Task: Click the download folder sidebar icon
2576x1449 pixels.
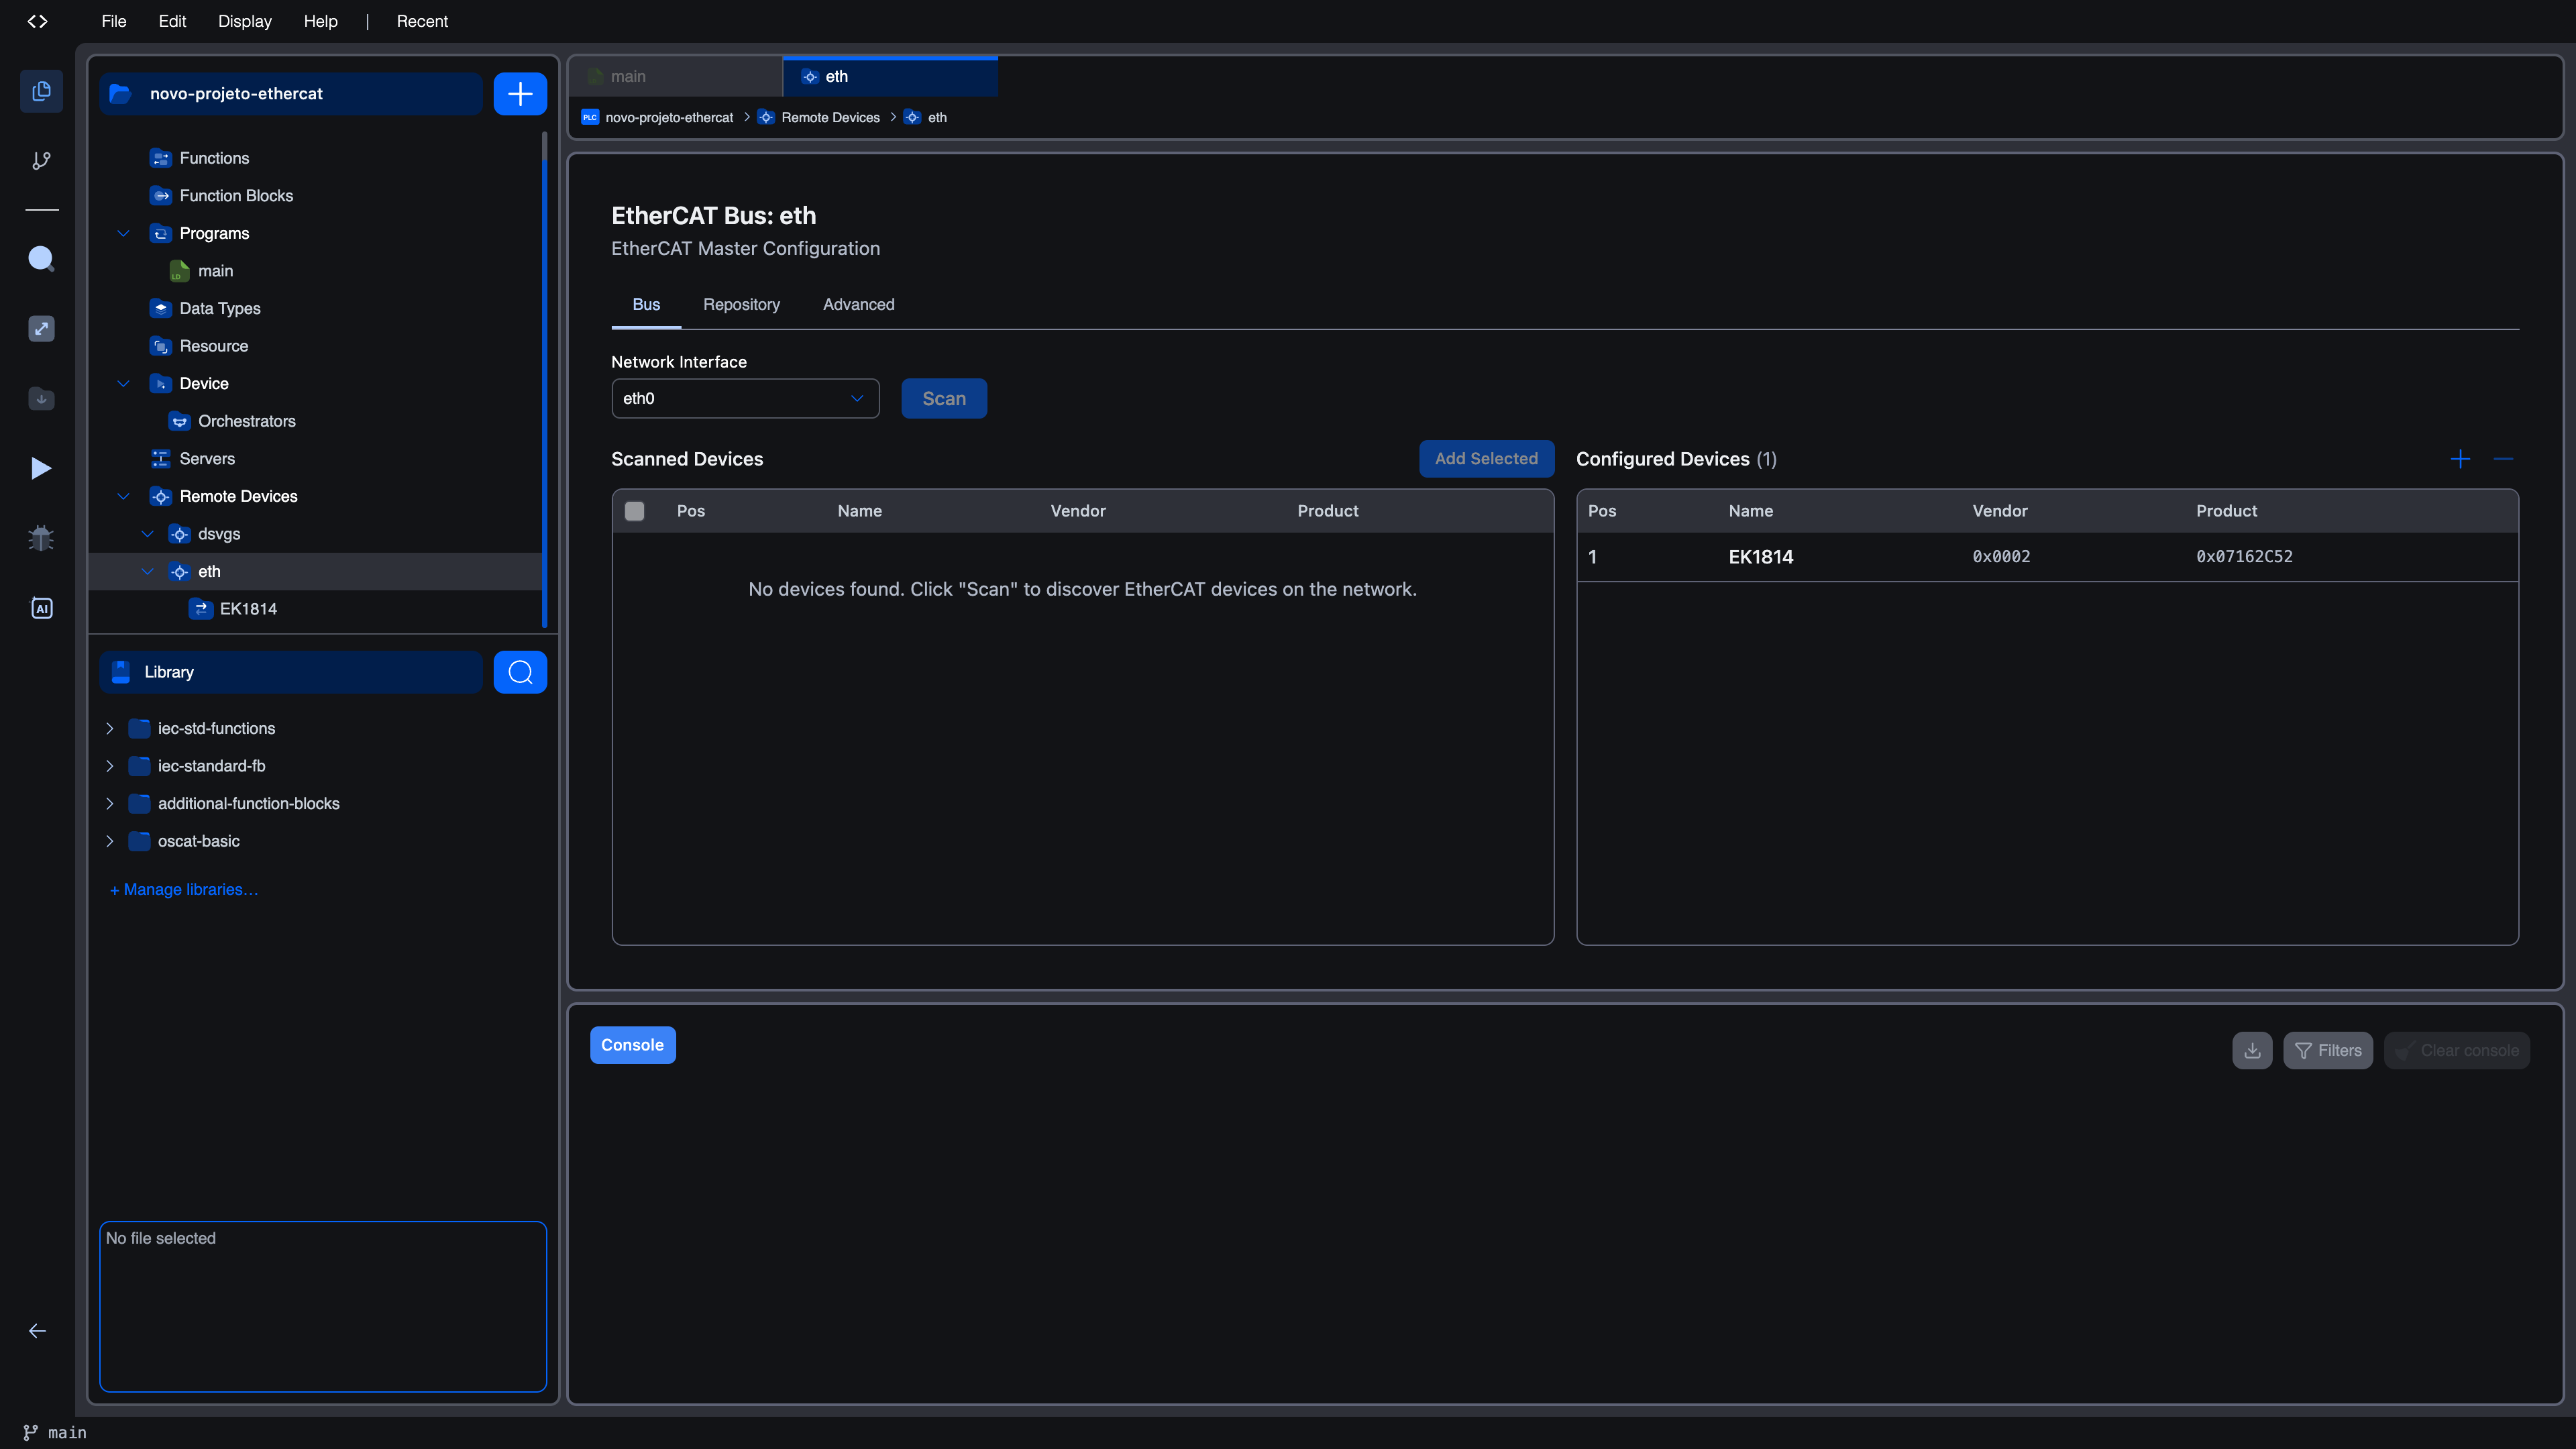Action: point(41,399)
